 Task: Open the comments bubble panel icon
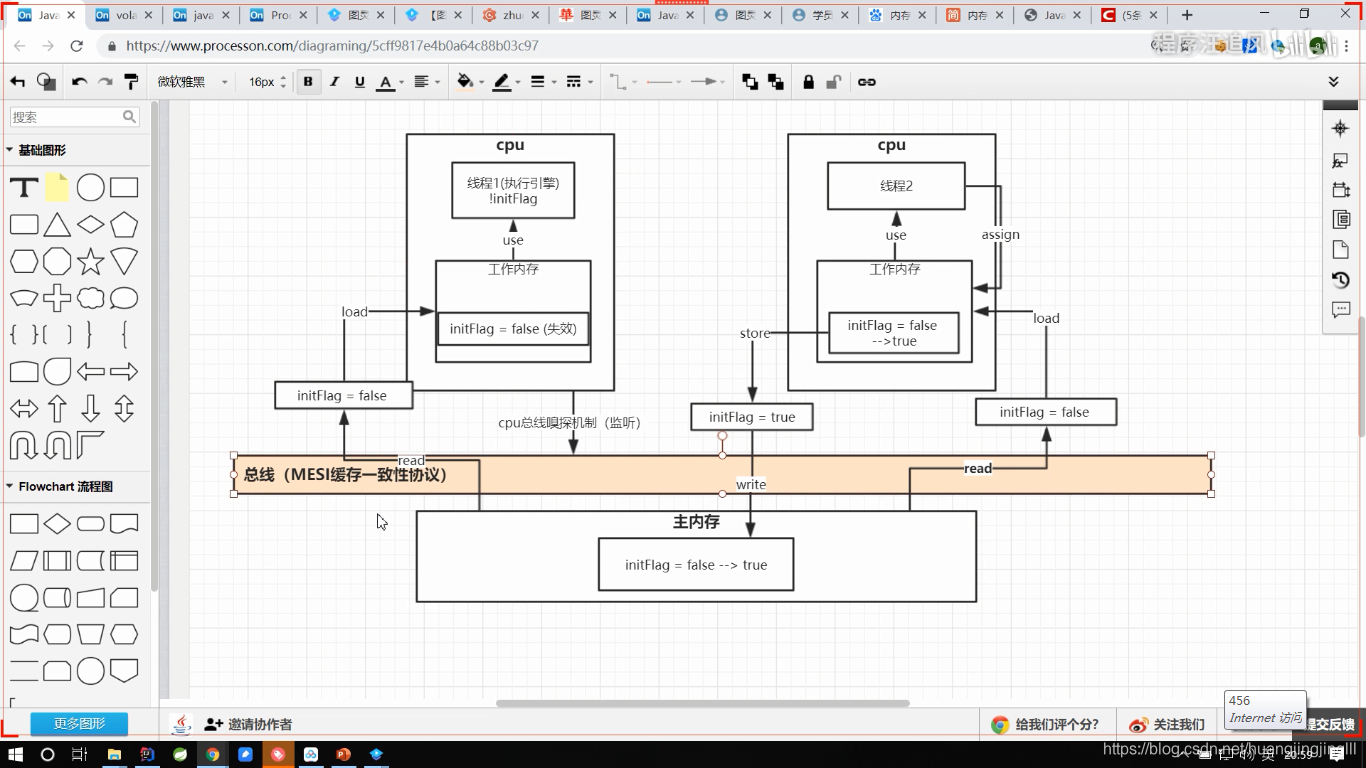coord(1341,310)
